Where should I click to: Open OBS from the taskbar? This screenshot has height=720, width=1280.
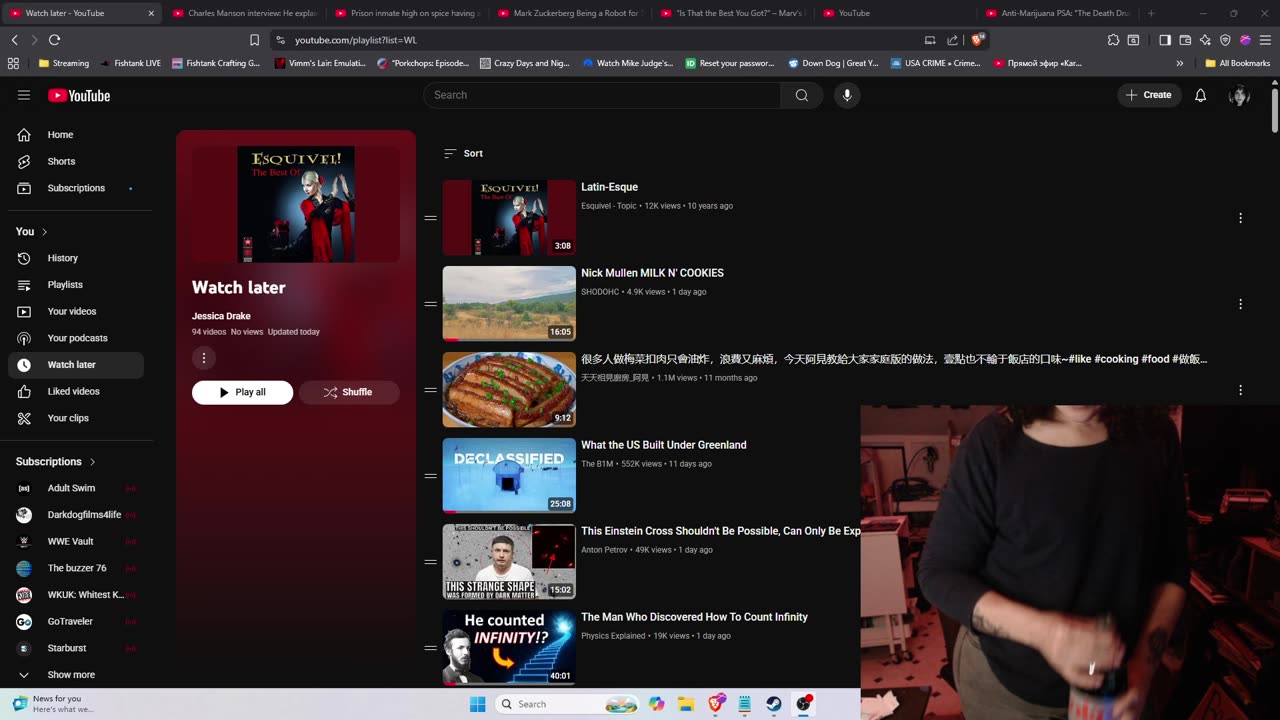tap(803, 704)
